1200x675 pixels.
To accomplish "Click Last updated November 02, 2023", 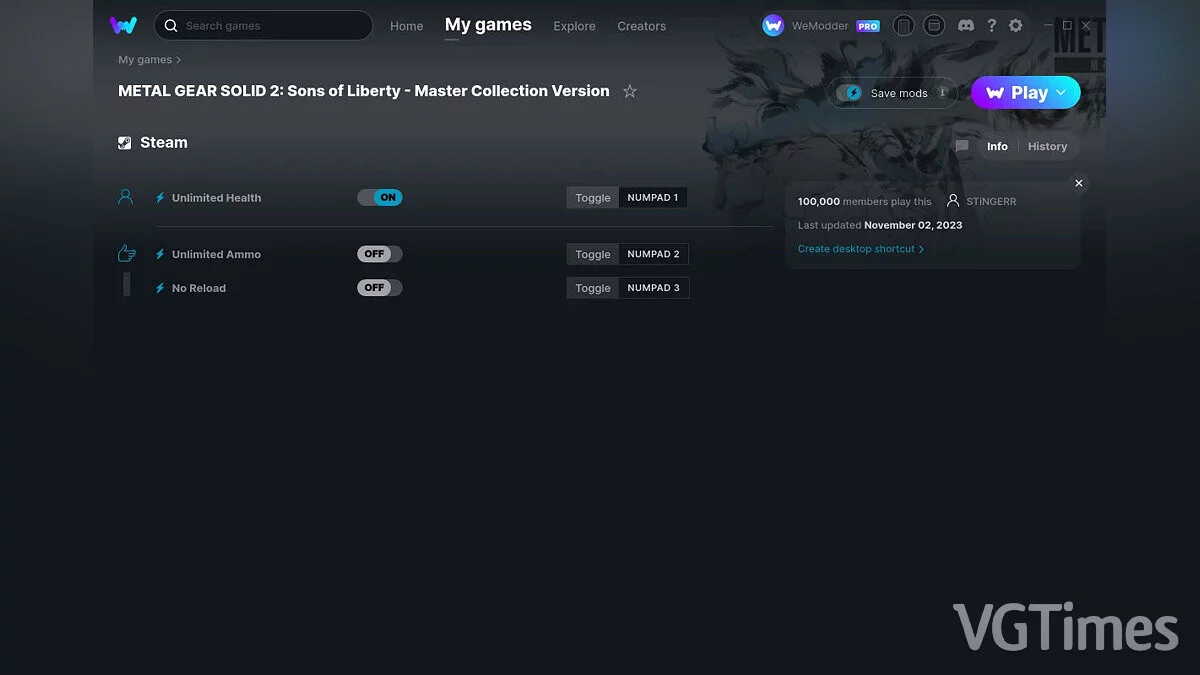I will point(880,226).
